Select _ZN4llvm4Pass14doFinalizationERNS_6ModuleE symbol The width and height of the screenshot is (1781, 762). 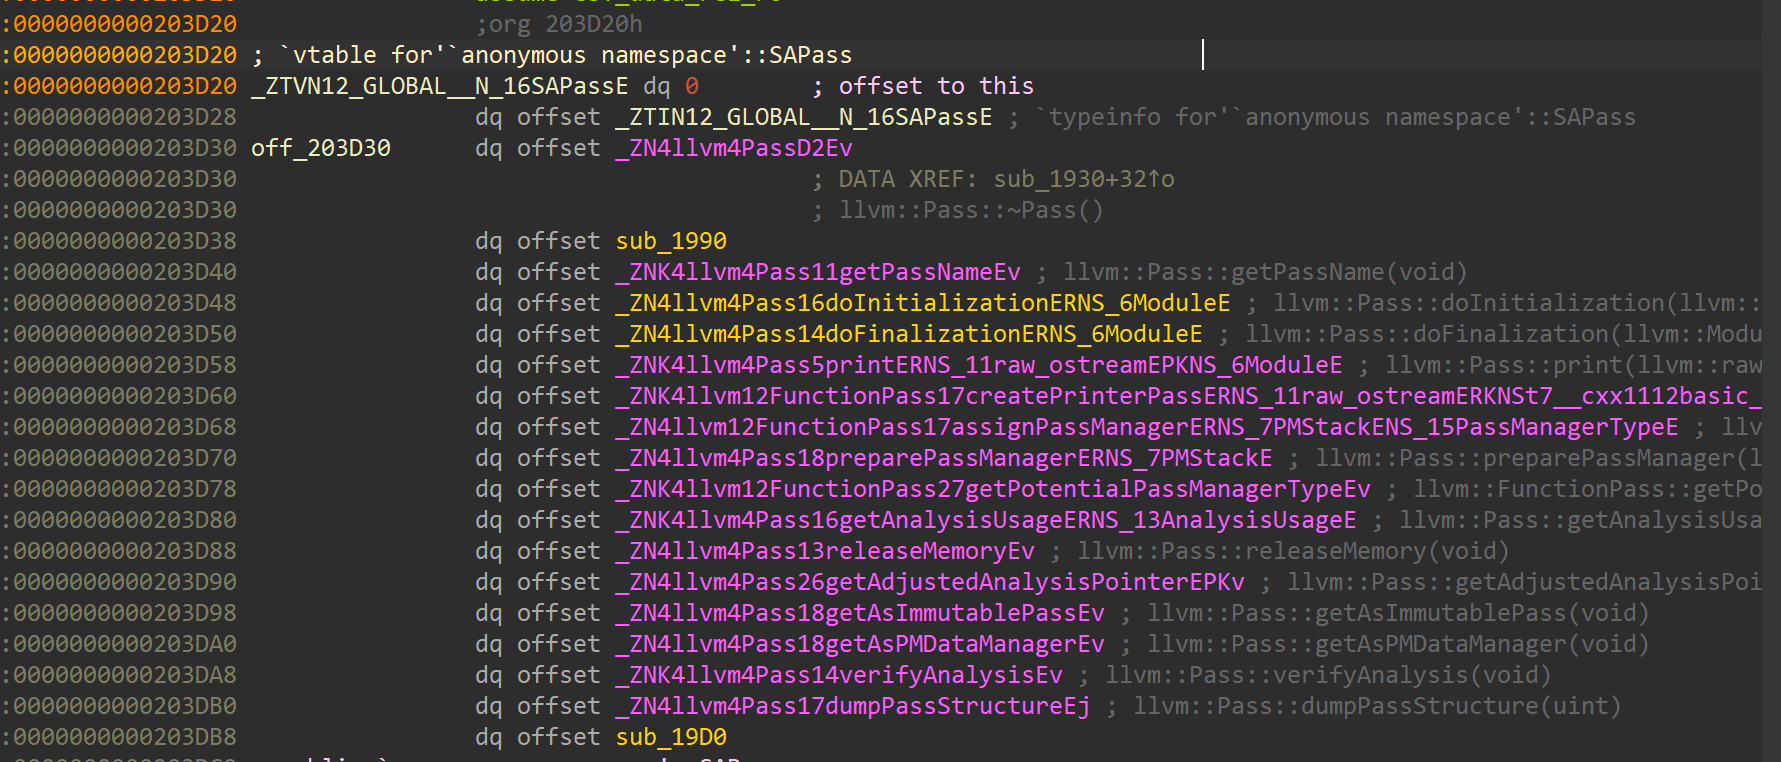pos(909,334)
